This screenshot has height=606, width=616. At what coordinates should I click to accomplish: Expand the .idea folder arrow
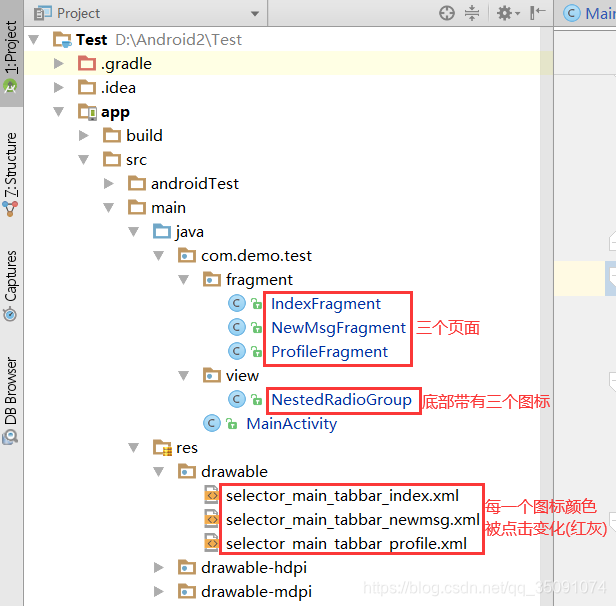pyautogui.click(x=59, y=88)
